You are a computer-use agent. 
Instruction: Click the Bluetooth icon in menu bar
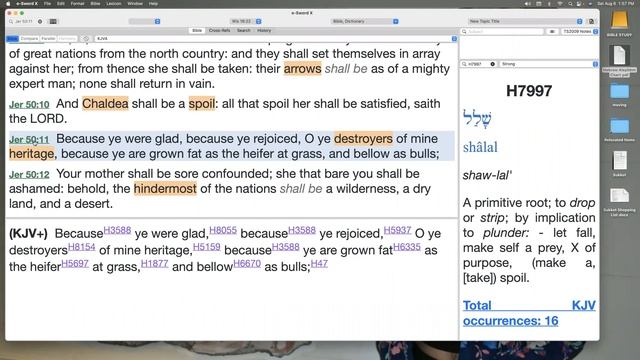(x=549, y=3)
